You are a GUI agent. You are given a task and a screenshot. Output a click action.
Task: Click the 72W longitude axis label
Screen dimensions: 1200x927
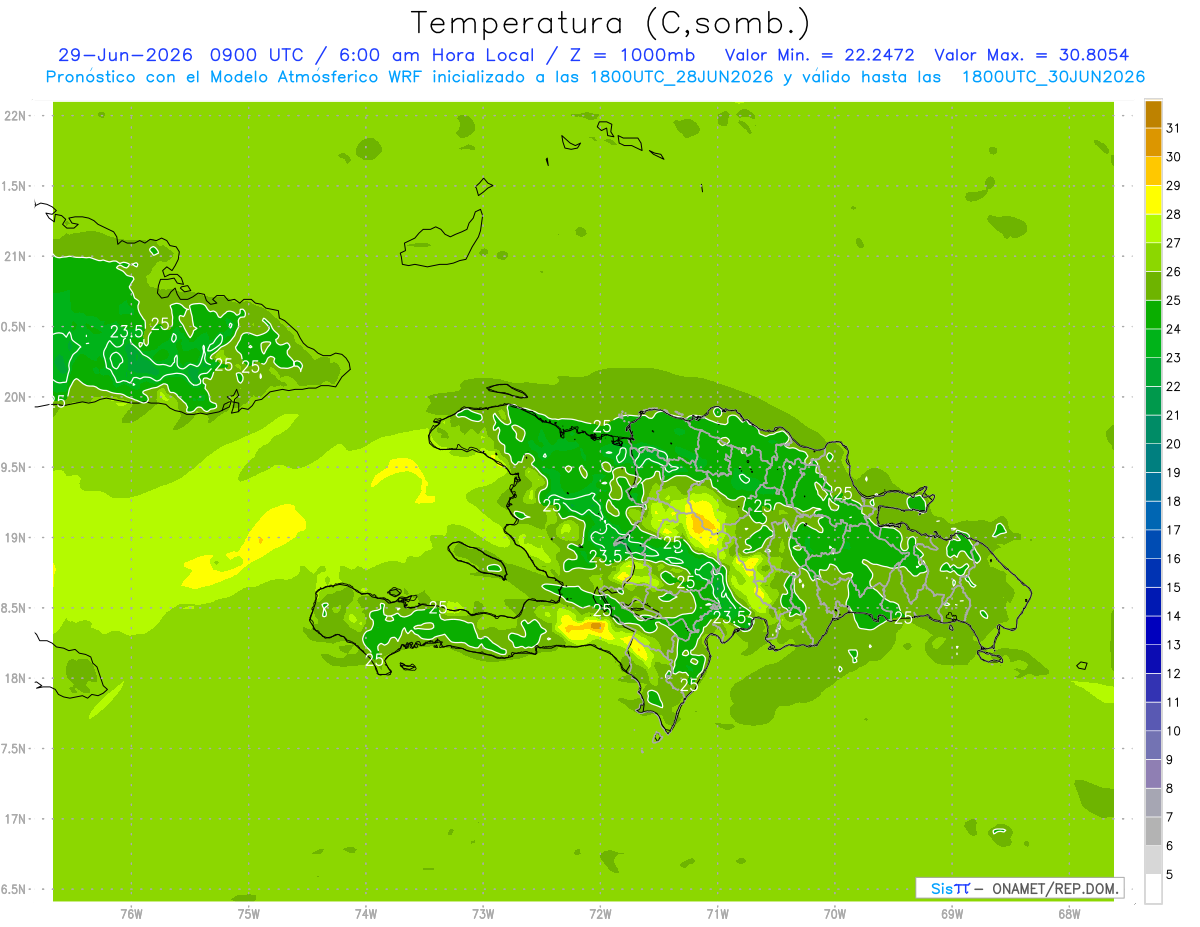pos(600,914)
